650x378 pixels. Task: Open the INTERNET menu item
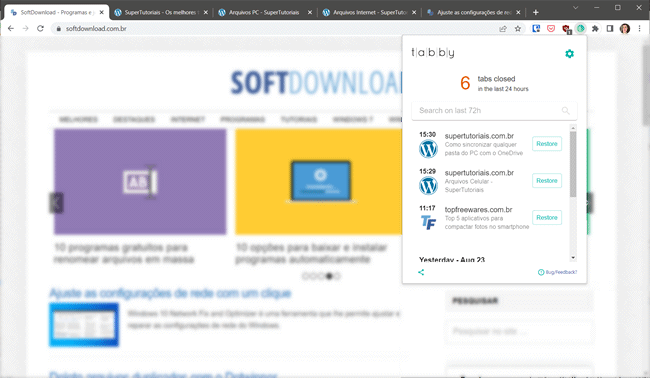188,119
